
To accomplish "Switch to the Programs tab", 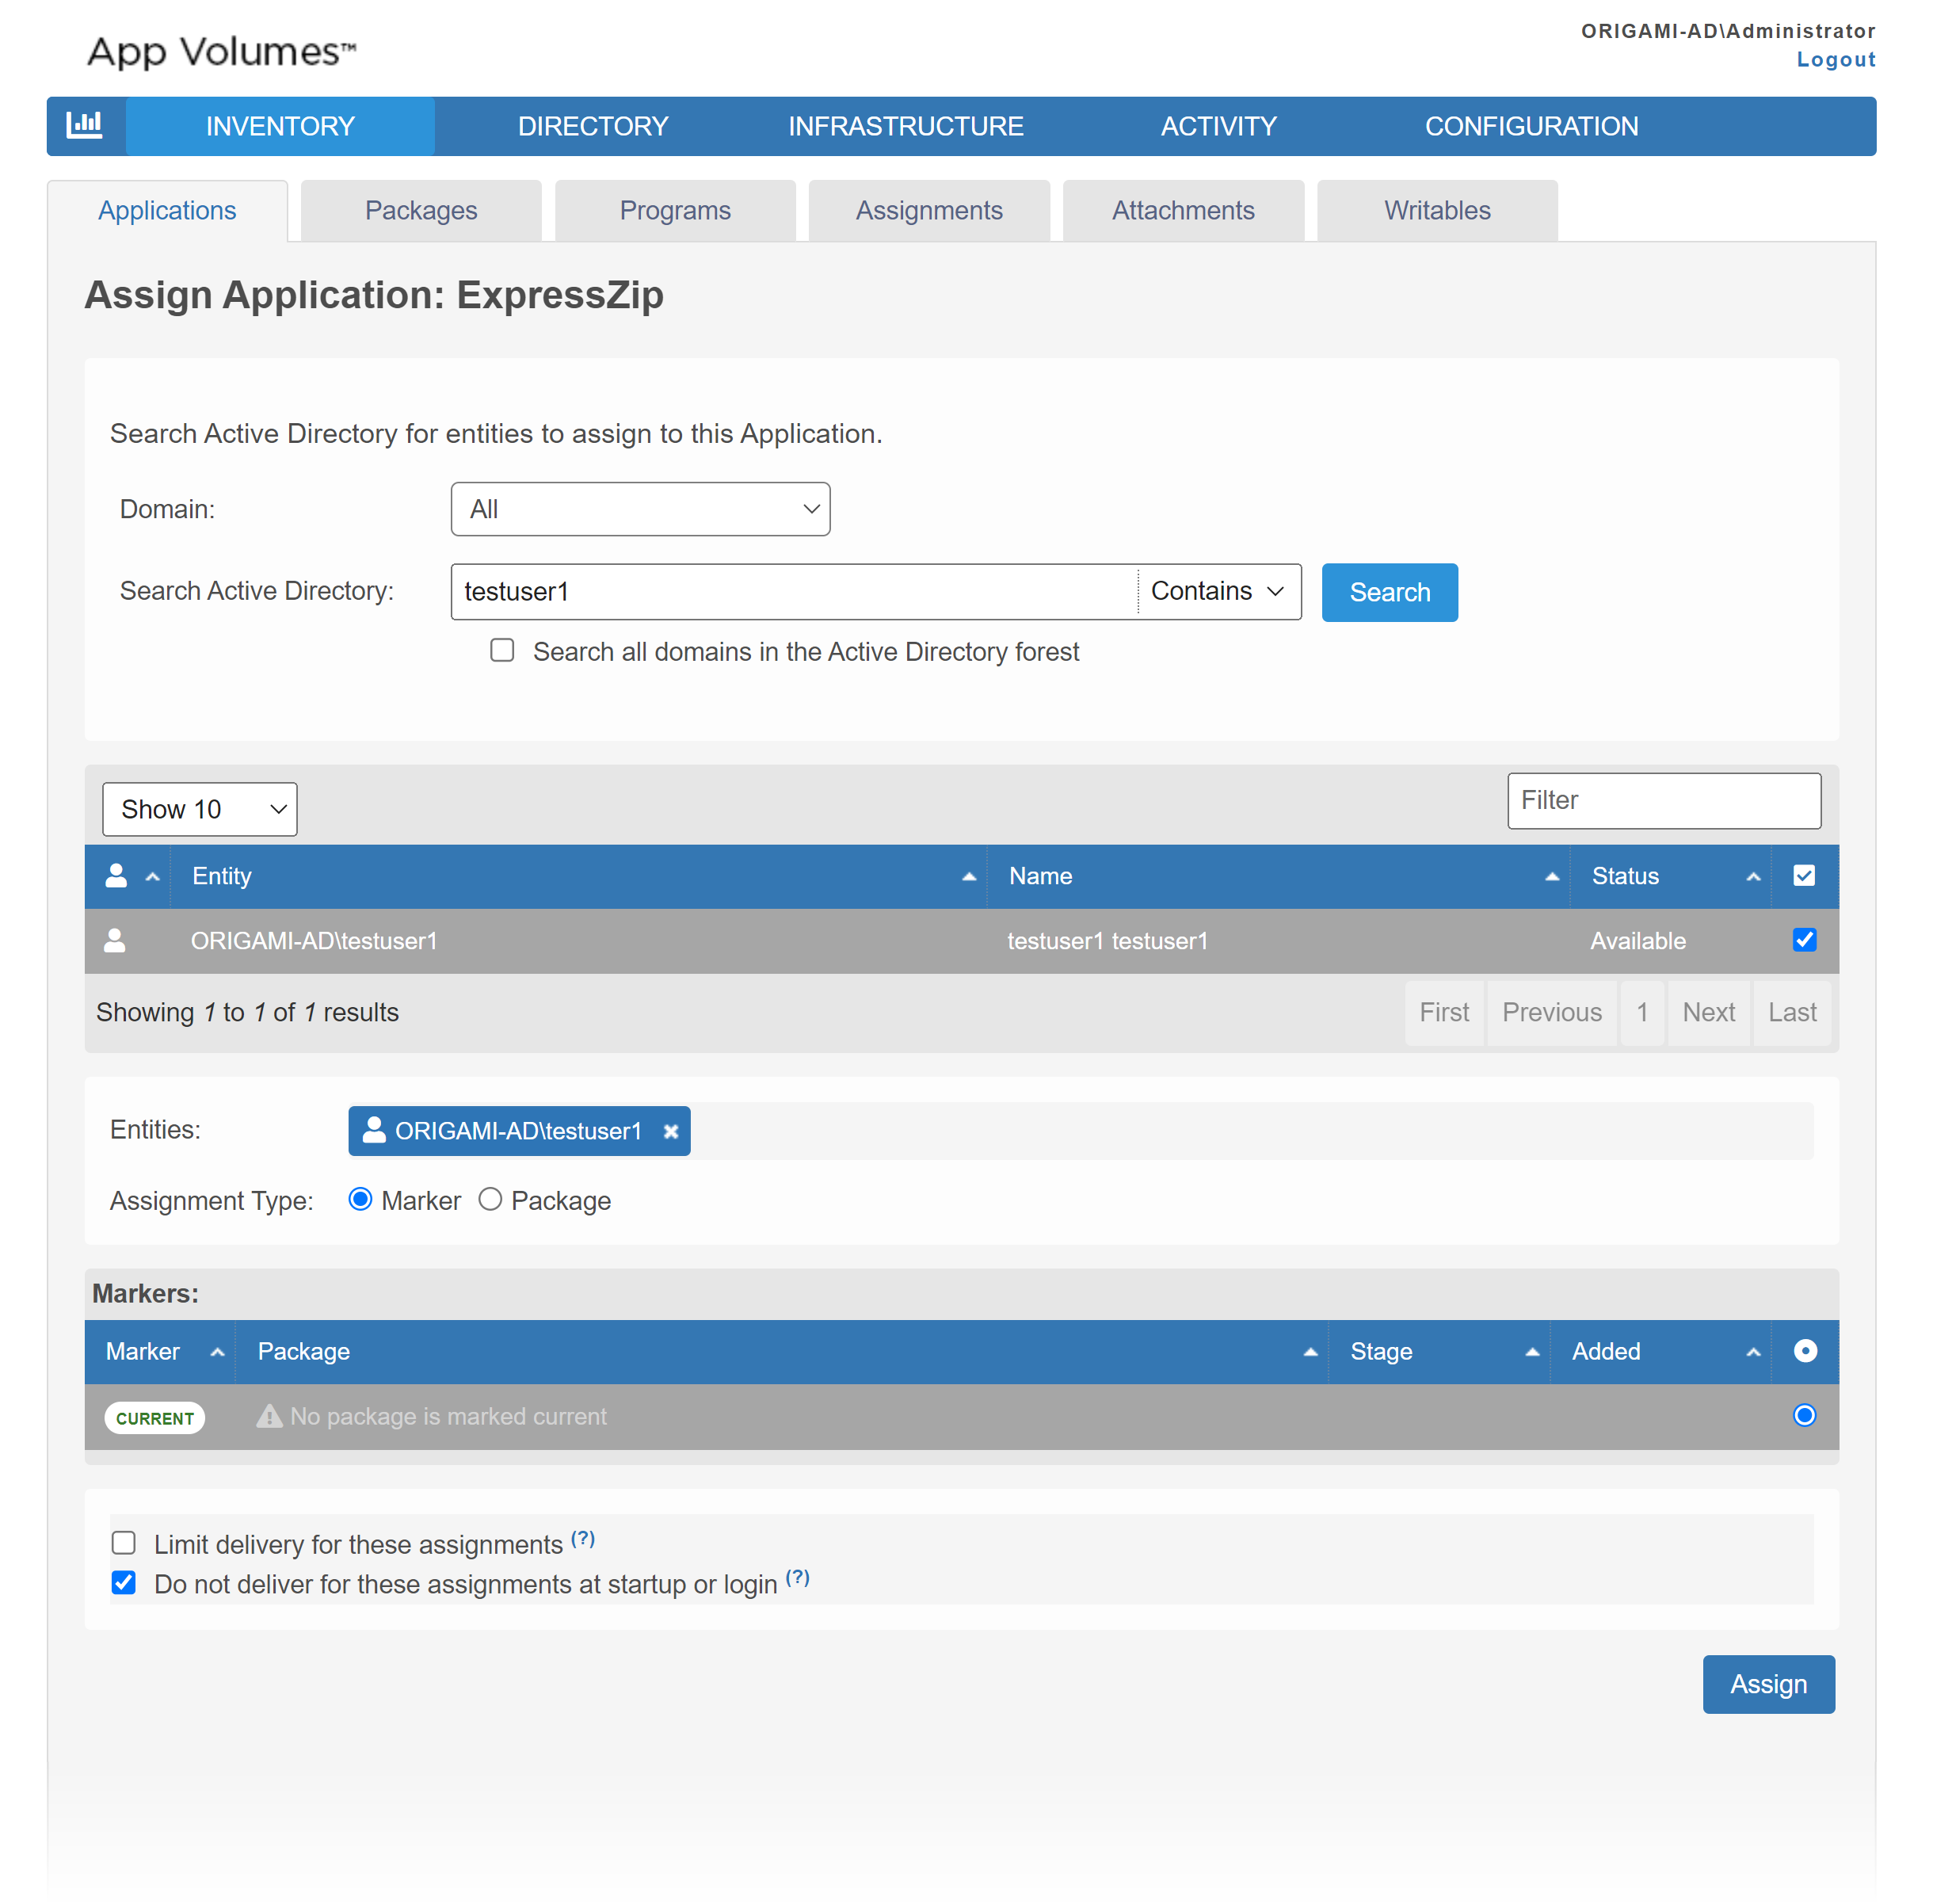I will pos(675,210).
